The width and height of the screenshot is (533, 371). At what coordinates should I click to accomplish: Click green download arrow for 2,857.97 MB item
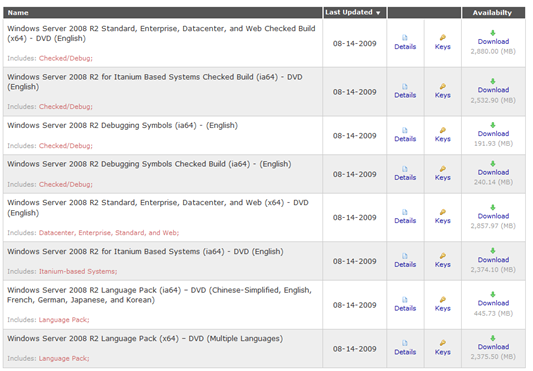tap(493, 207)
